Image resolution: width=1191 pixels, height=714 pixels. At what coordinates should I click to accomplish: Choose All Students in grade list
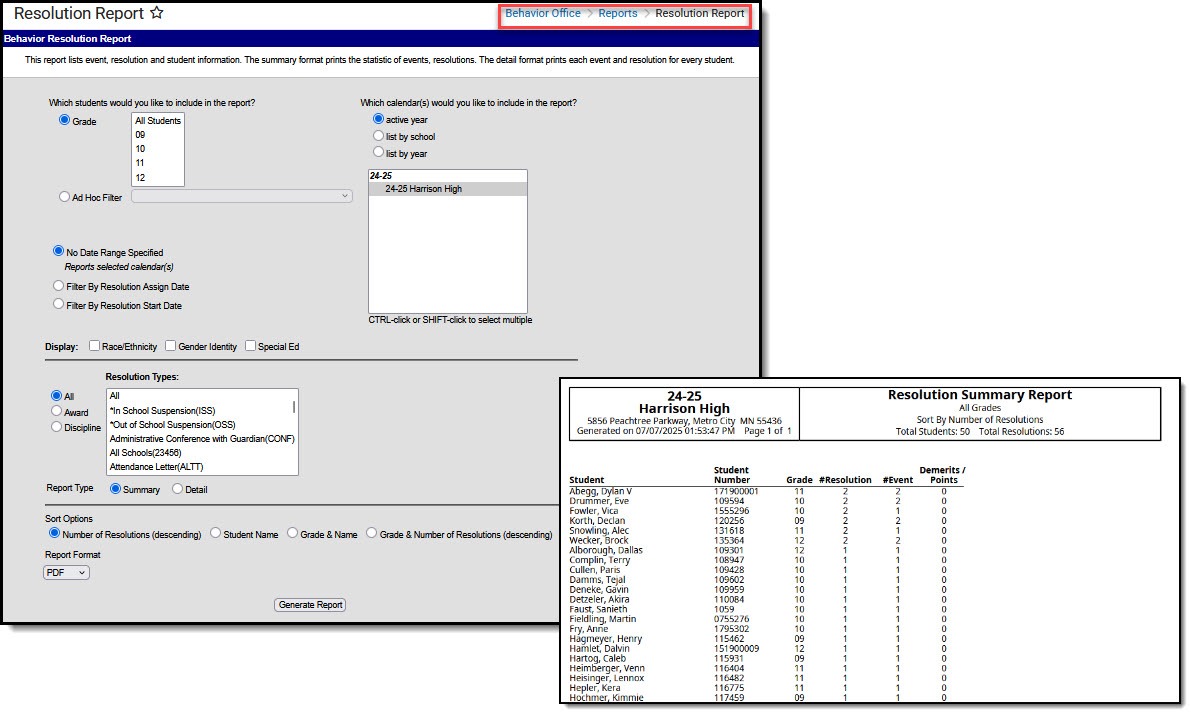(x=158, y=121)
